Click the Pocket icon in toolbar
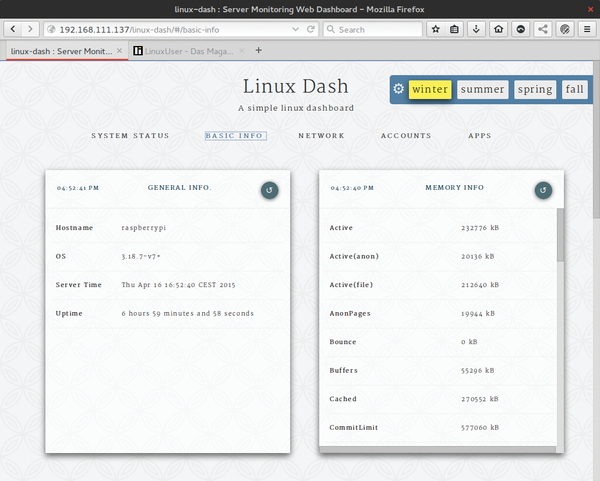Image resolution: width=600 pixels, height=481 pixels. point(521,29)
